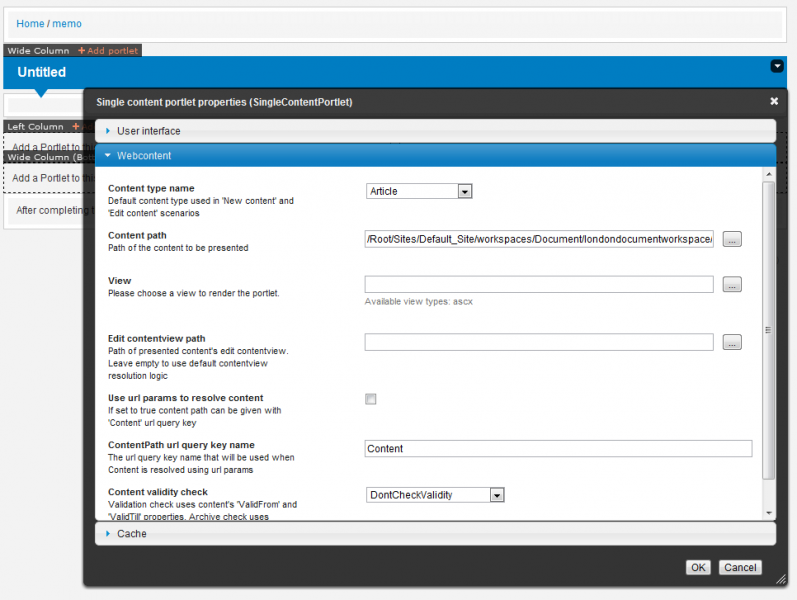Browse for View with ellipsis button
797x600 pixels.
coord(732,284)
